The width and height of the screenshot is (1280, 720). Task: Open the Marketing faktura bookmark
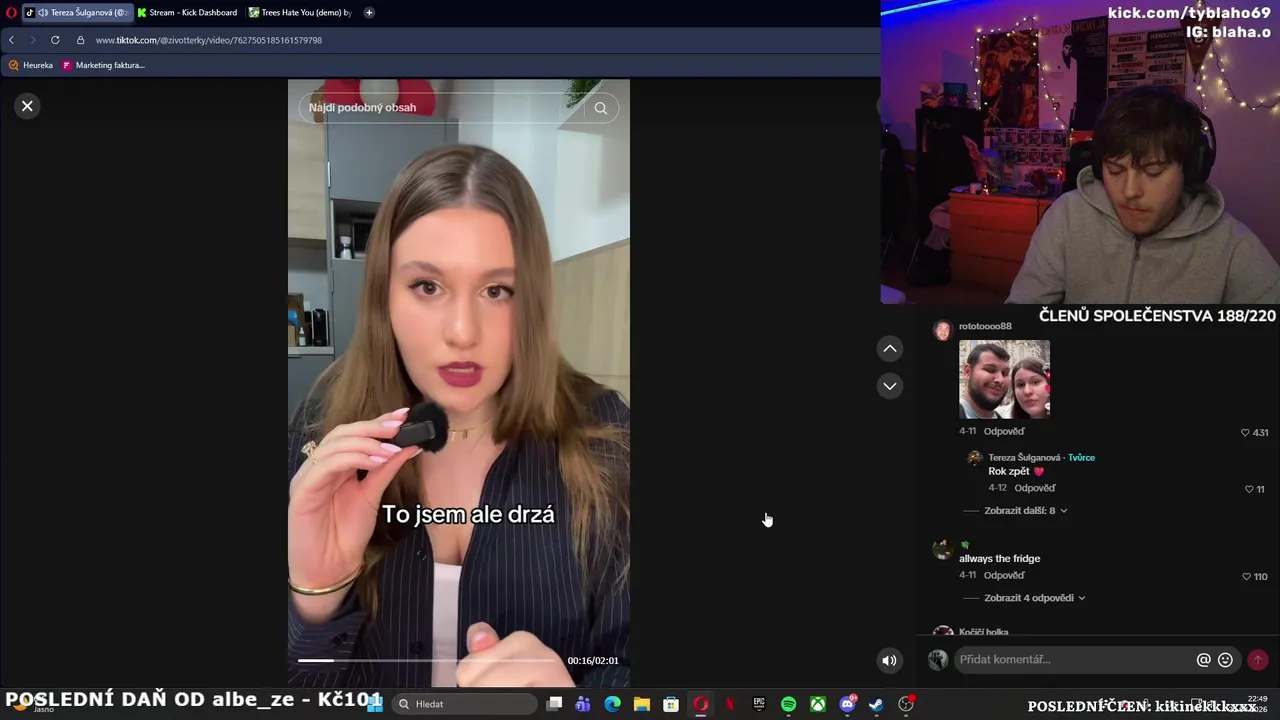click(104, 65)
